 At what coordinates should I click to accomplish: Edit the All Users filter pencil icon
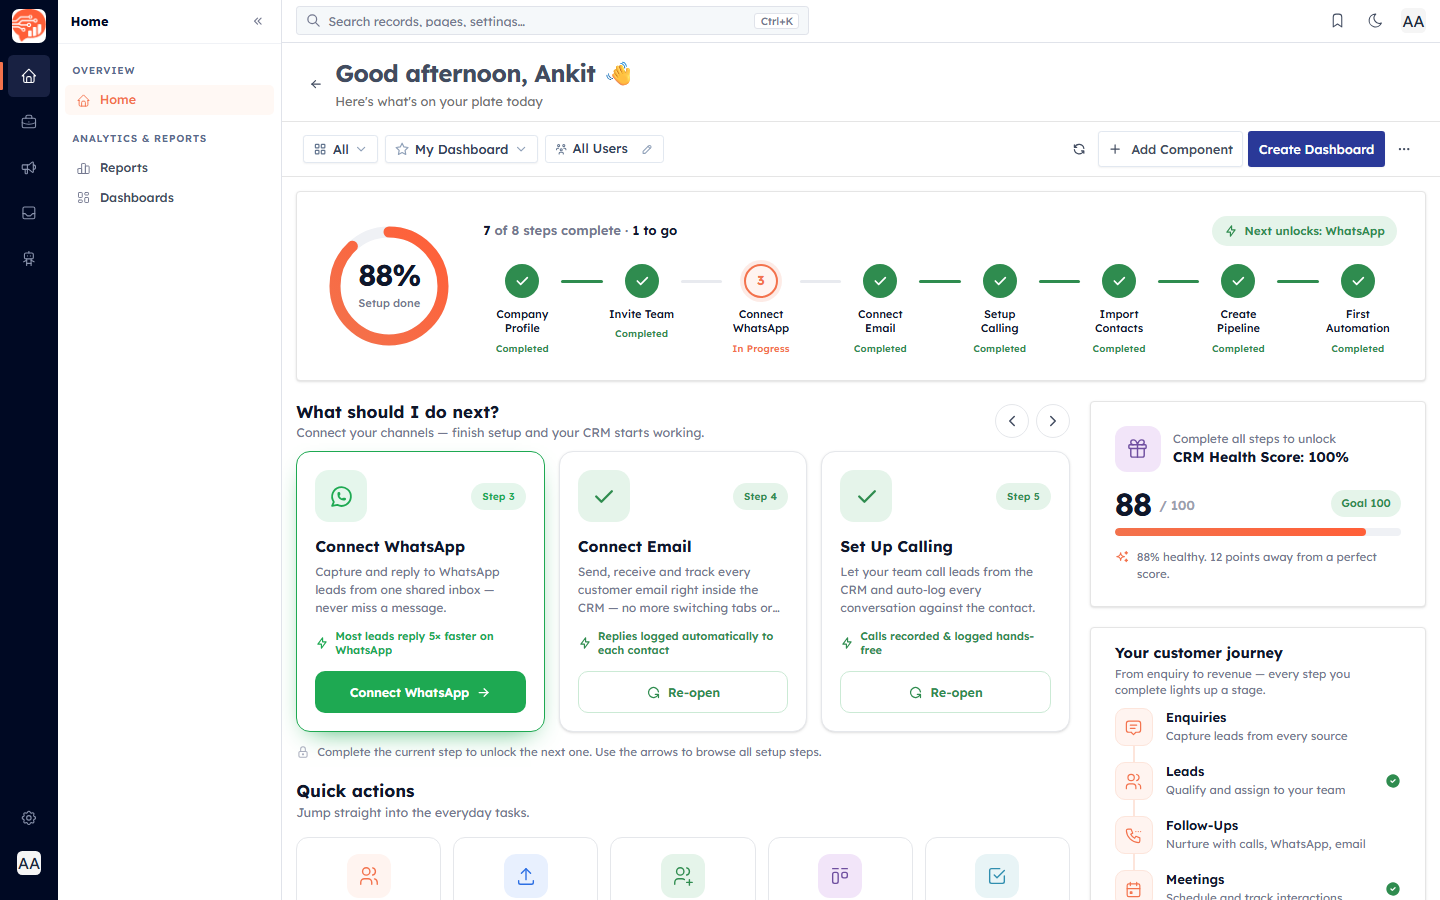647,149
